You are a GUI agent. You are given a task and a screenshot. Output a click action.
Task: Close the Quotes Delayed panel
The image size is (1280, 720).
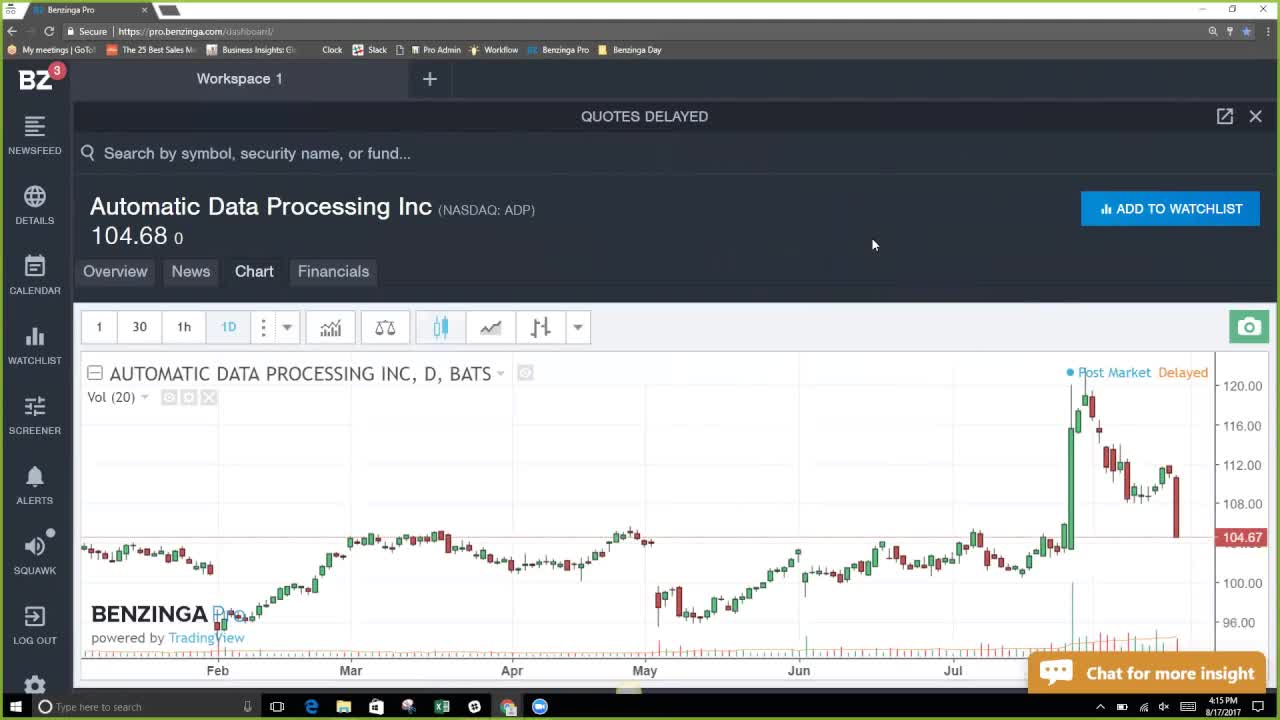tap(1256, 116)
